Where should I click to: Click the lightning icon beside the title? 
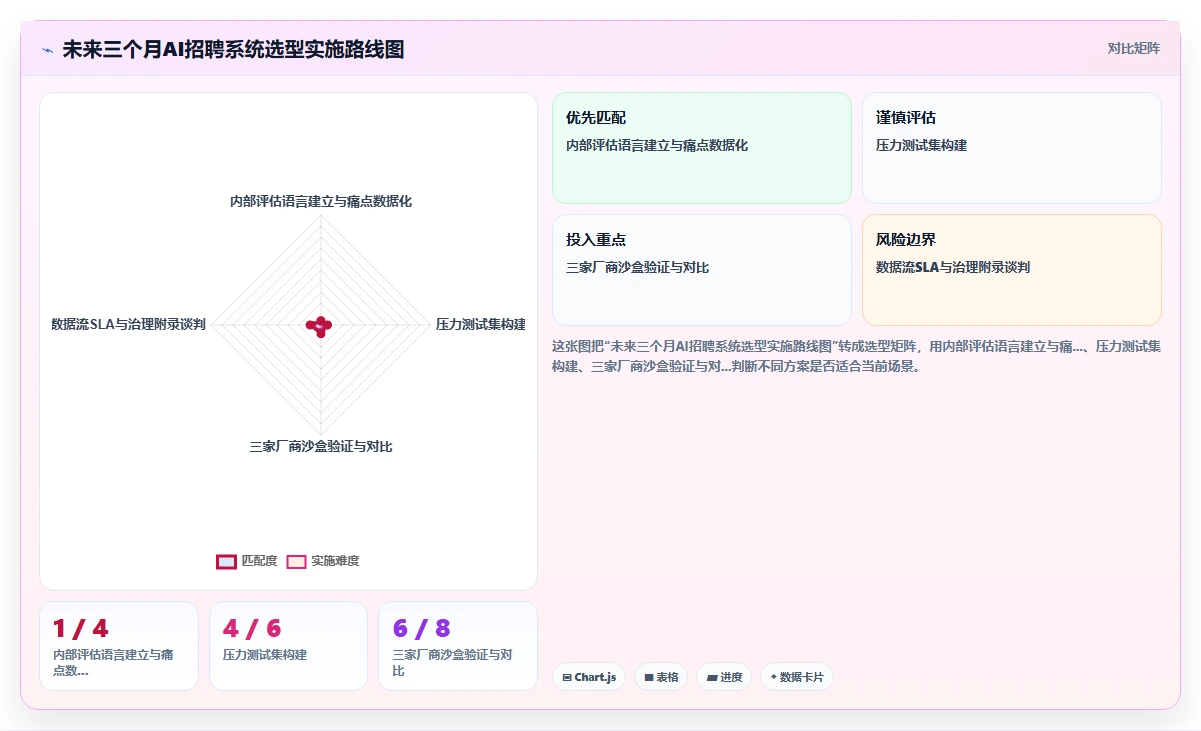(47, 50)
